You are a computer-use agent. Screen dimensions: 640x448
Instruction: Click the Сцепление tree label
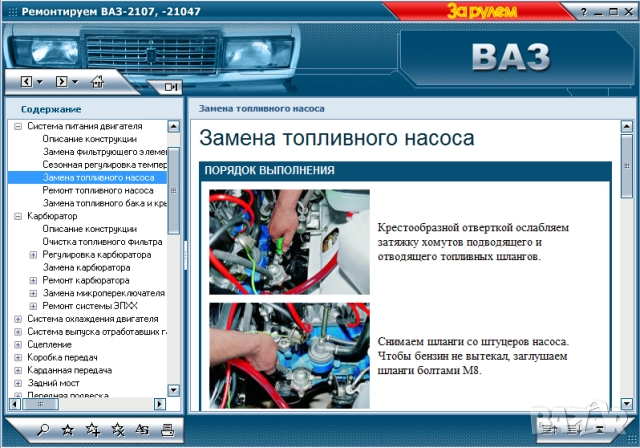point(49,345)
